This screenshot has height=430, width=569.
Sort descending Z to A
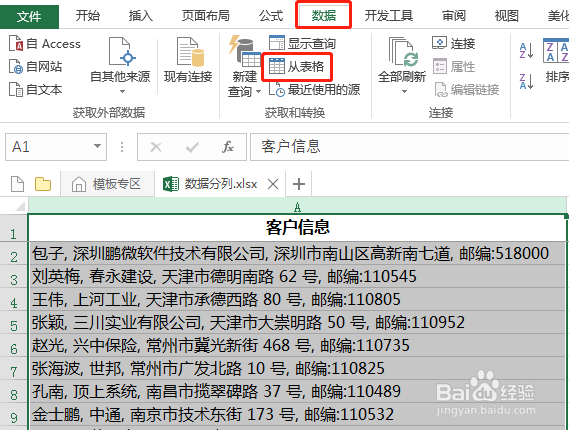[x=526, y=81]
